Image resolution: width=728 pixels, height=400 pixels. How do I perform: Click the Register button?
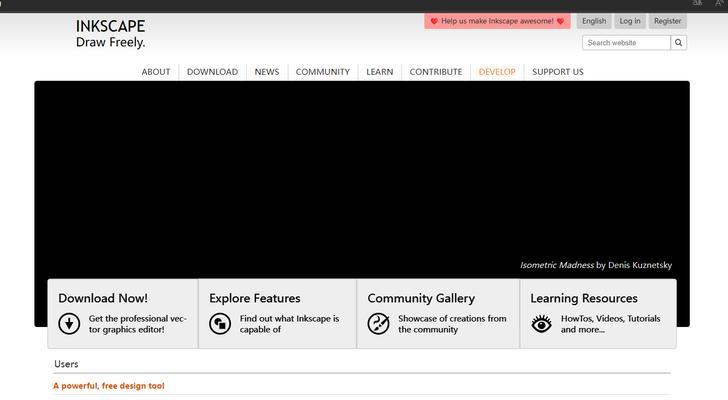point(667,21)
